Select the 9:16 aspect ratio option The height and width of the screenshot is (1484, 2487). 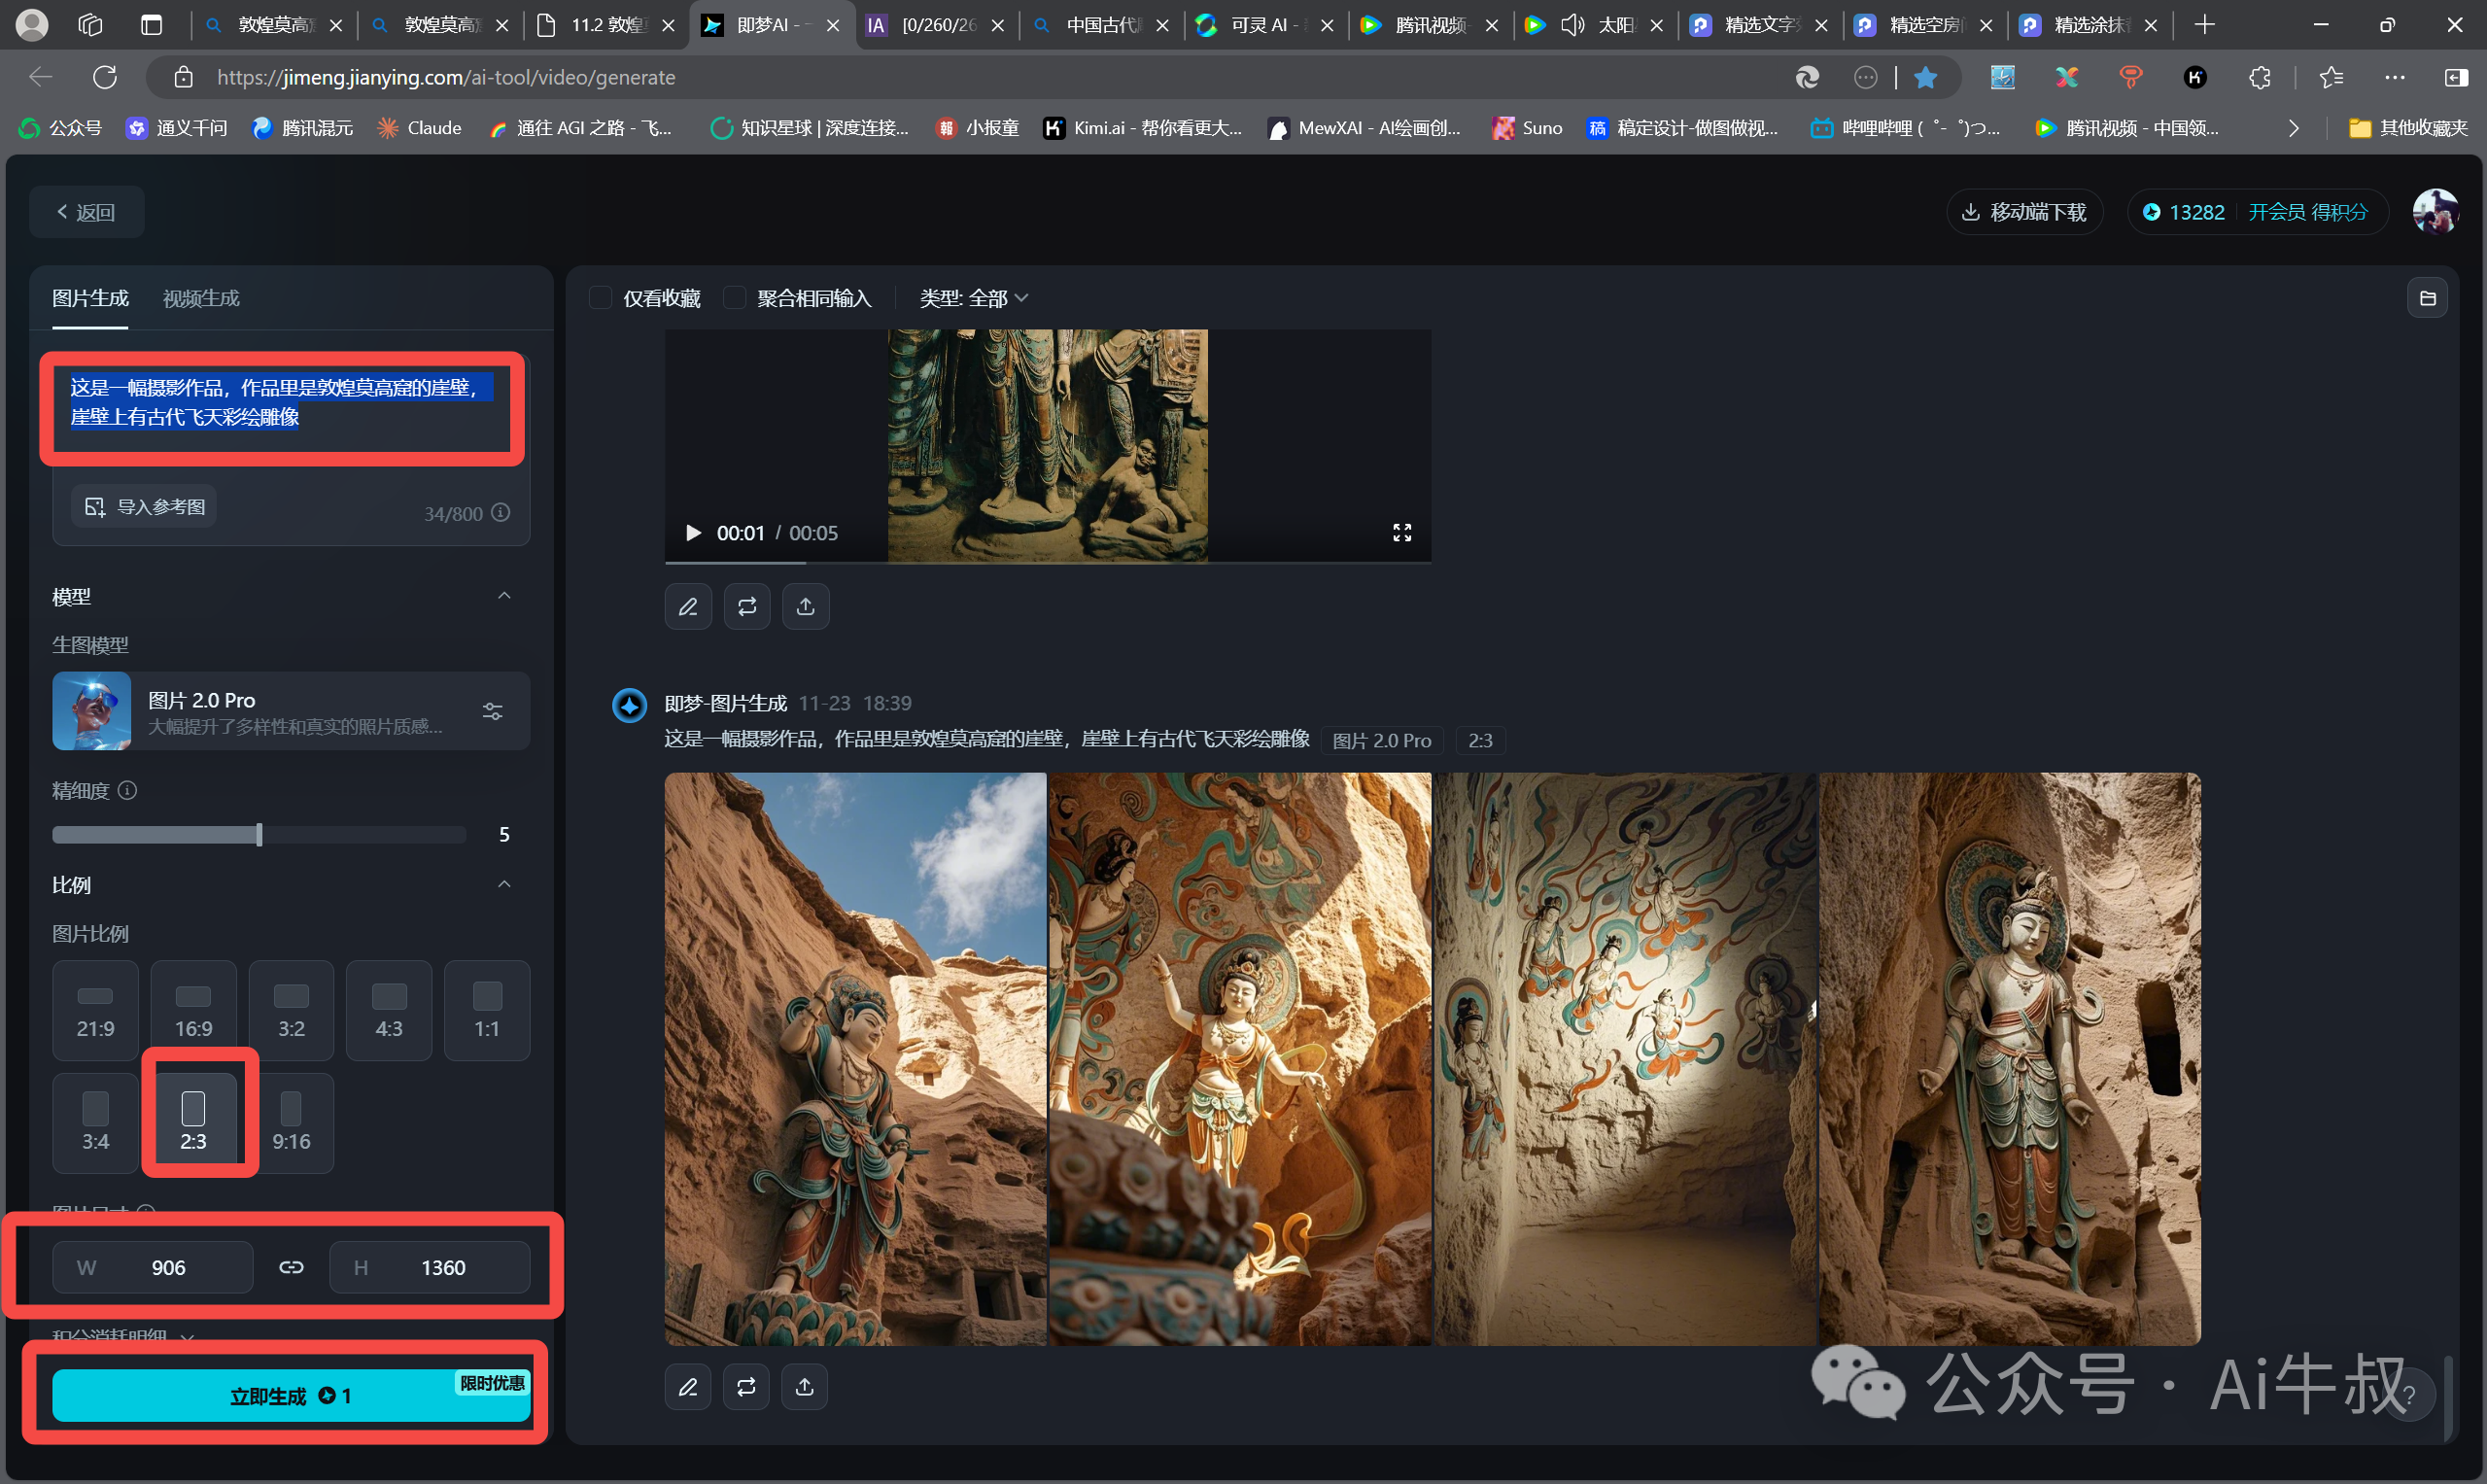291,1122
